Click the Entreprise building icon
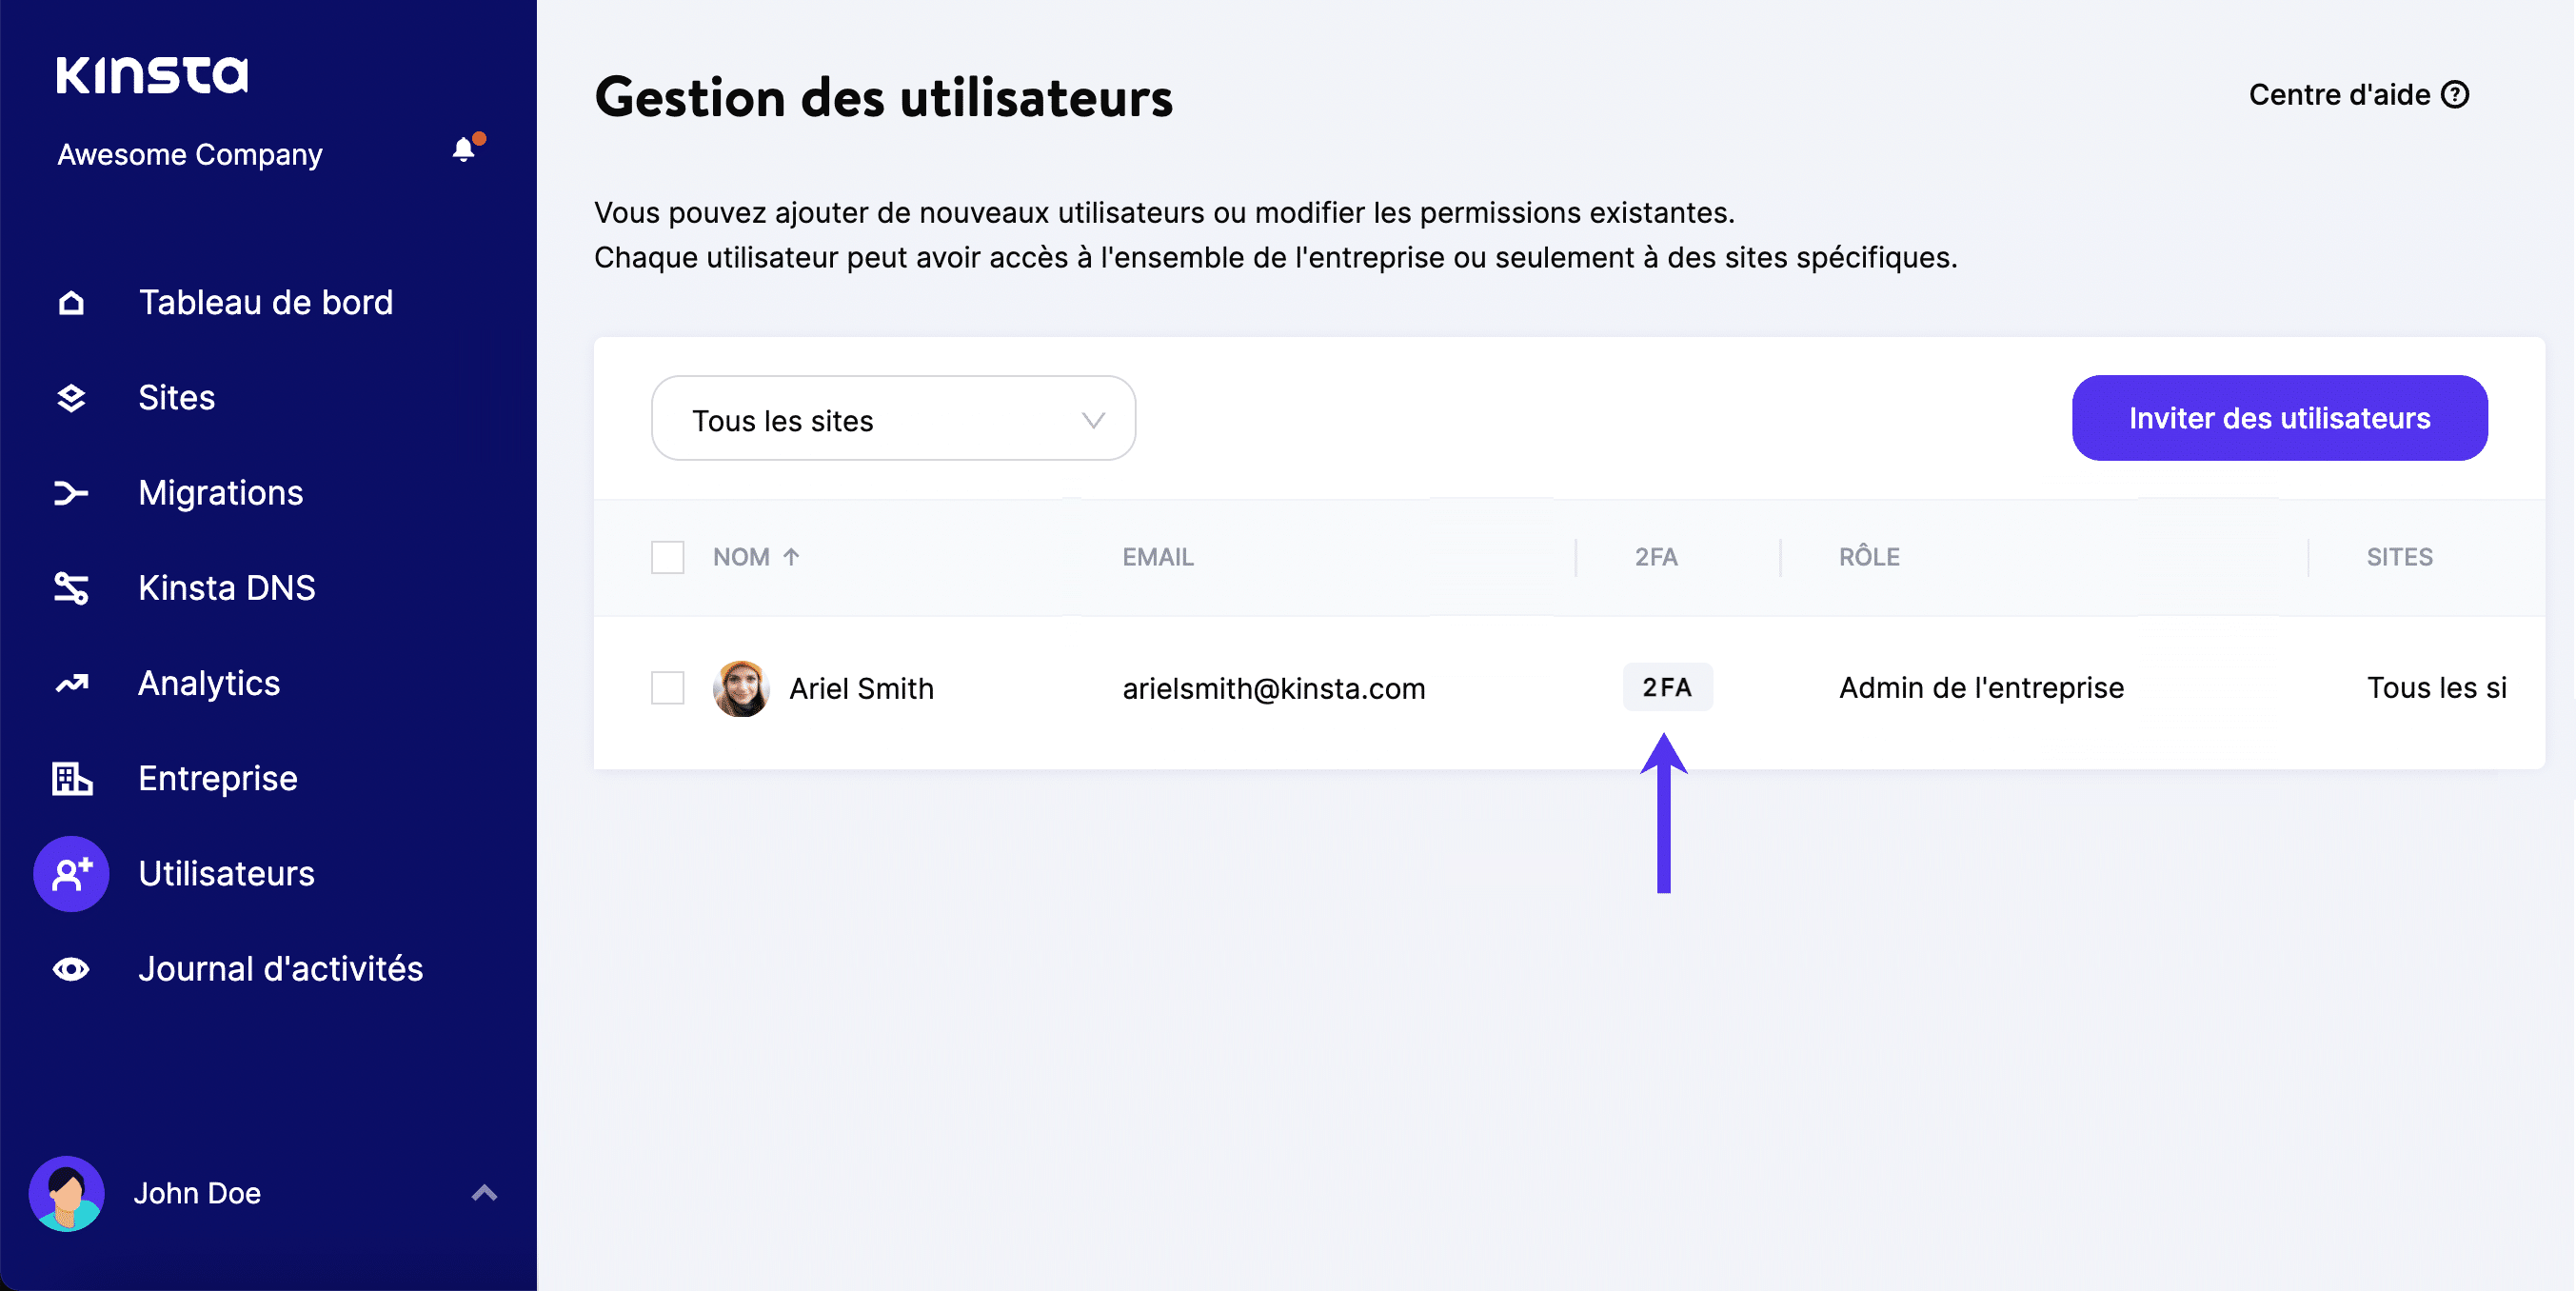This screenshot has width=2576, height=1291. coord(71,779)
